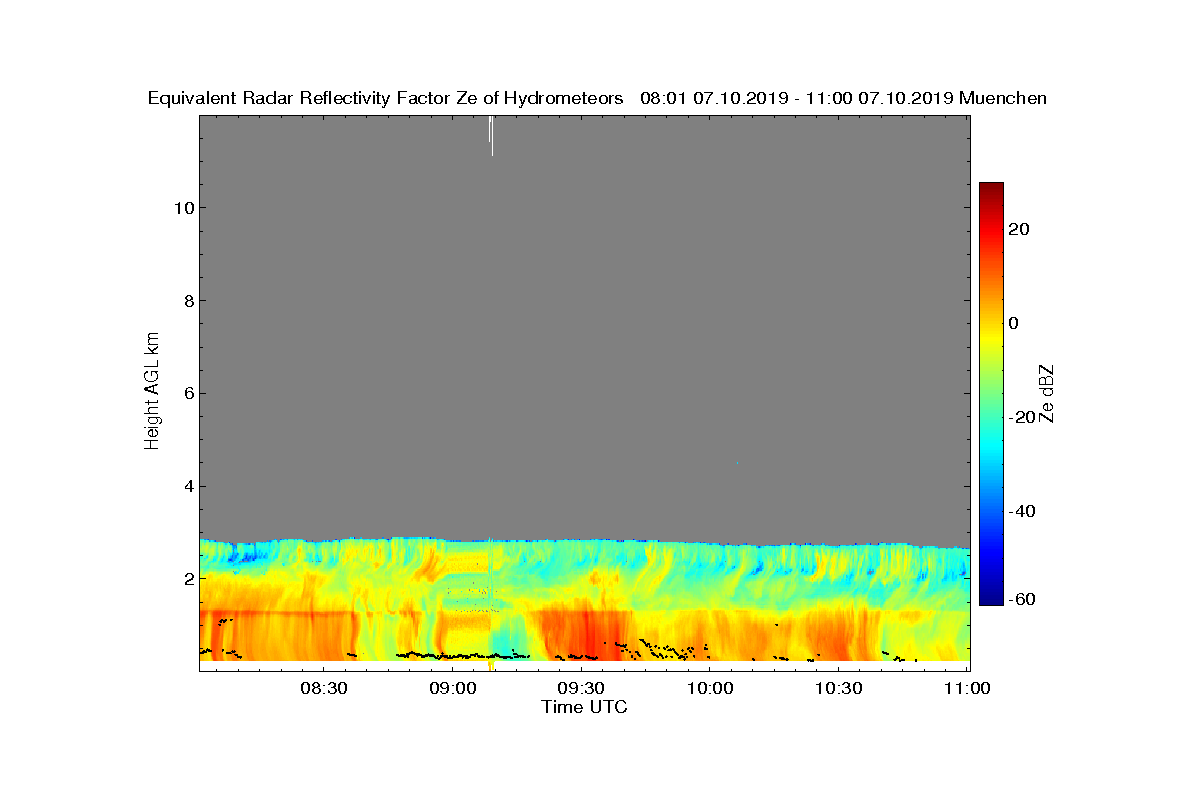This screenshot has height=800, width=1200.
Task: Click the plot title 'Equivalent Radar Reflectivity Factor Ze of Hydrometeors'
Action: 385,98
